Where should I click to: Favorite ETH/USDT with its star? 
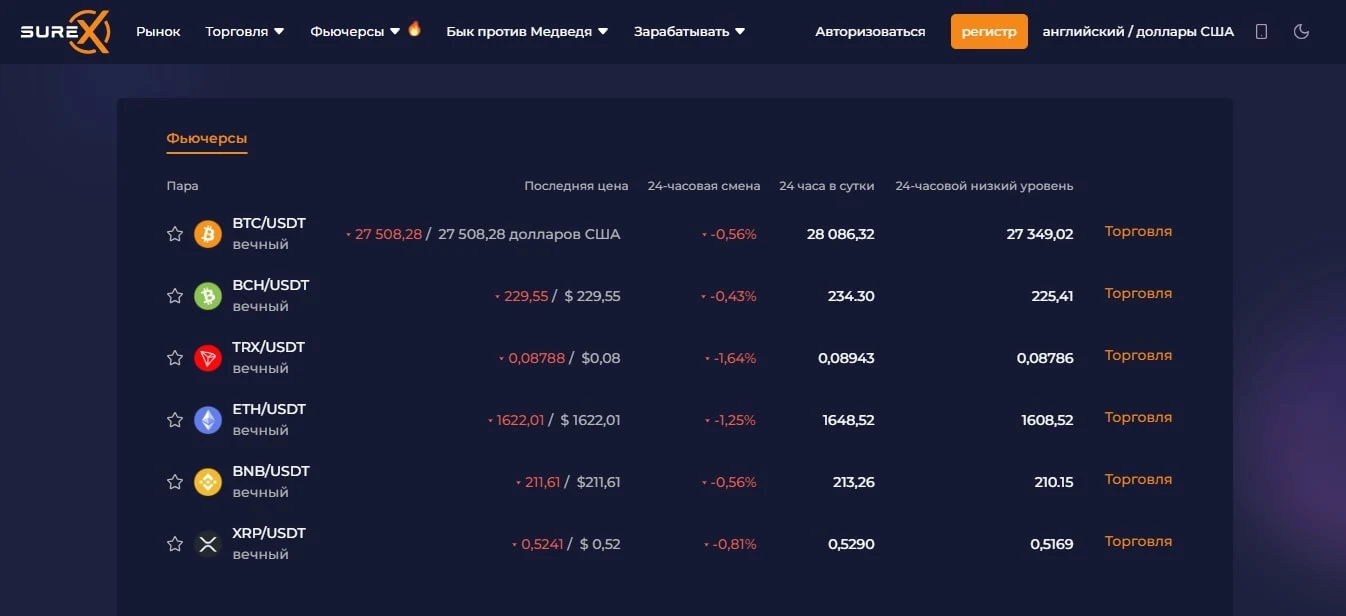coord(175,420)
